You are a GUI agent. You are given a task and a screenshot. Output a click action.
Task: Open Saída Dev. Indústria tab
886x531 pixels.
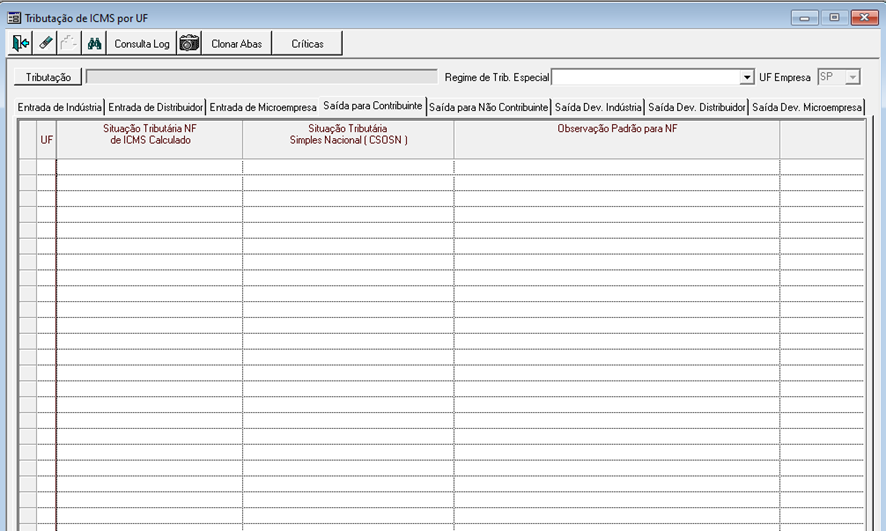tap(598, 107)
